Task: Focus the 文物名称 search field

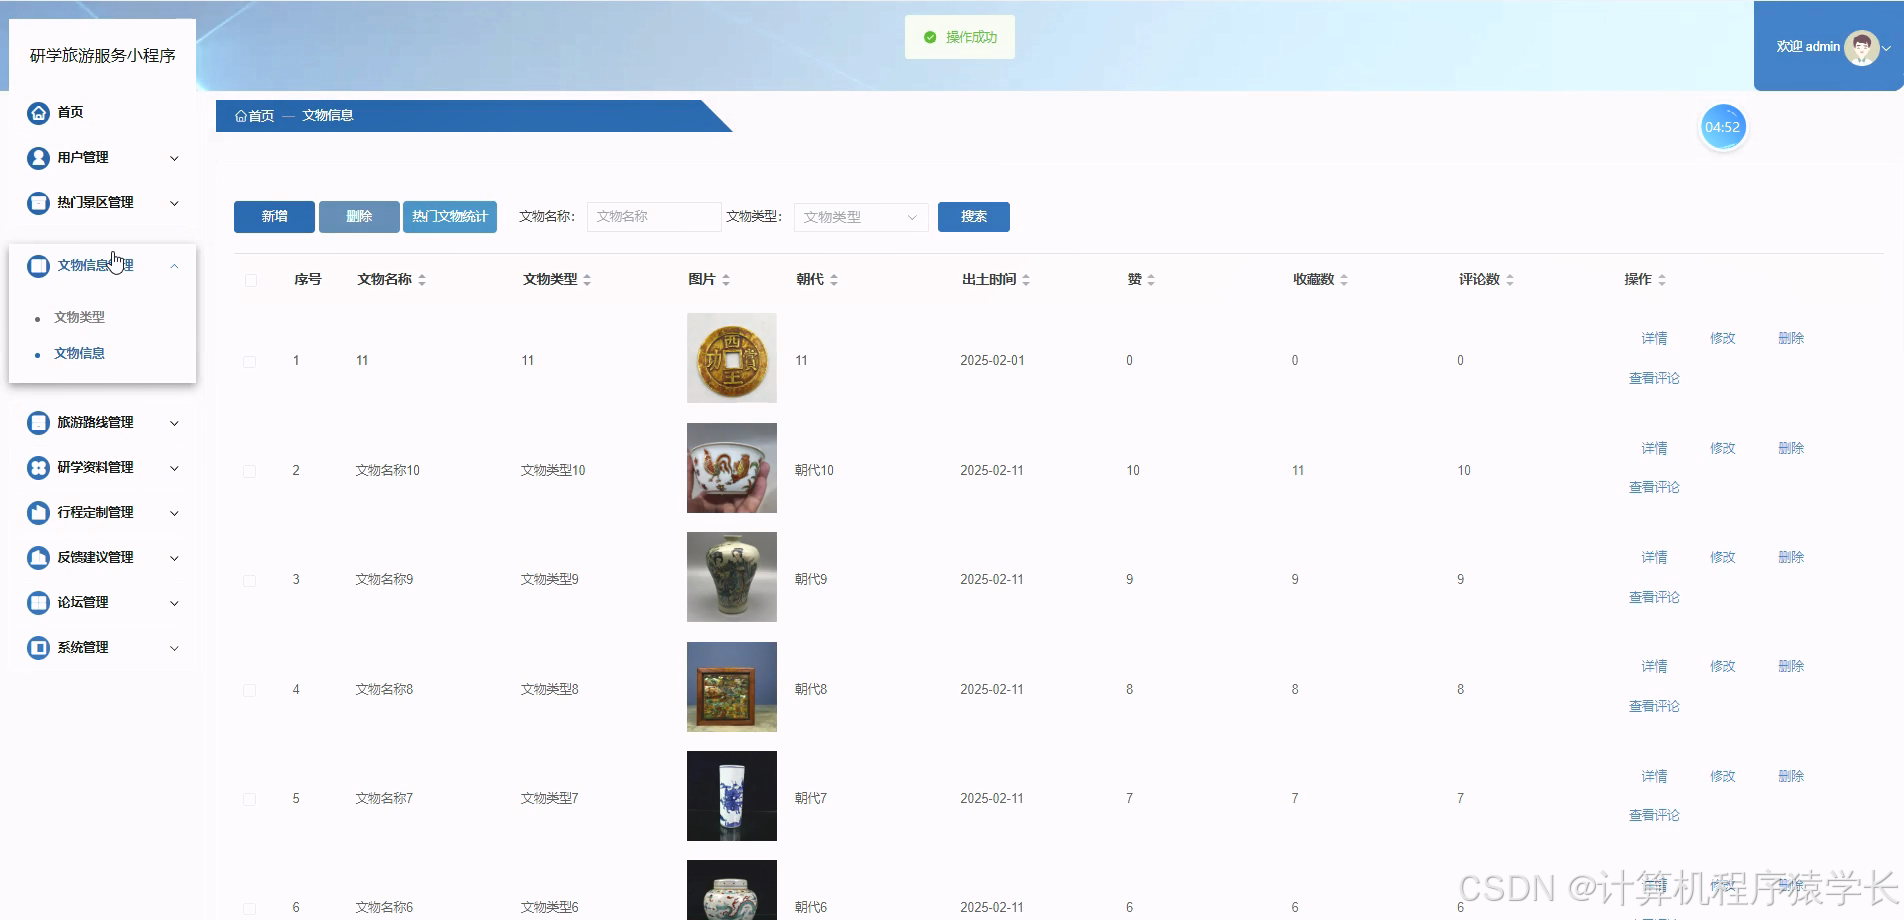Action: click(x=654, y=217)
